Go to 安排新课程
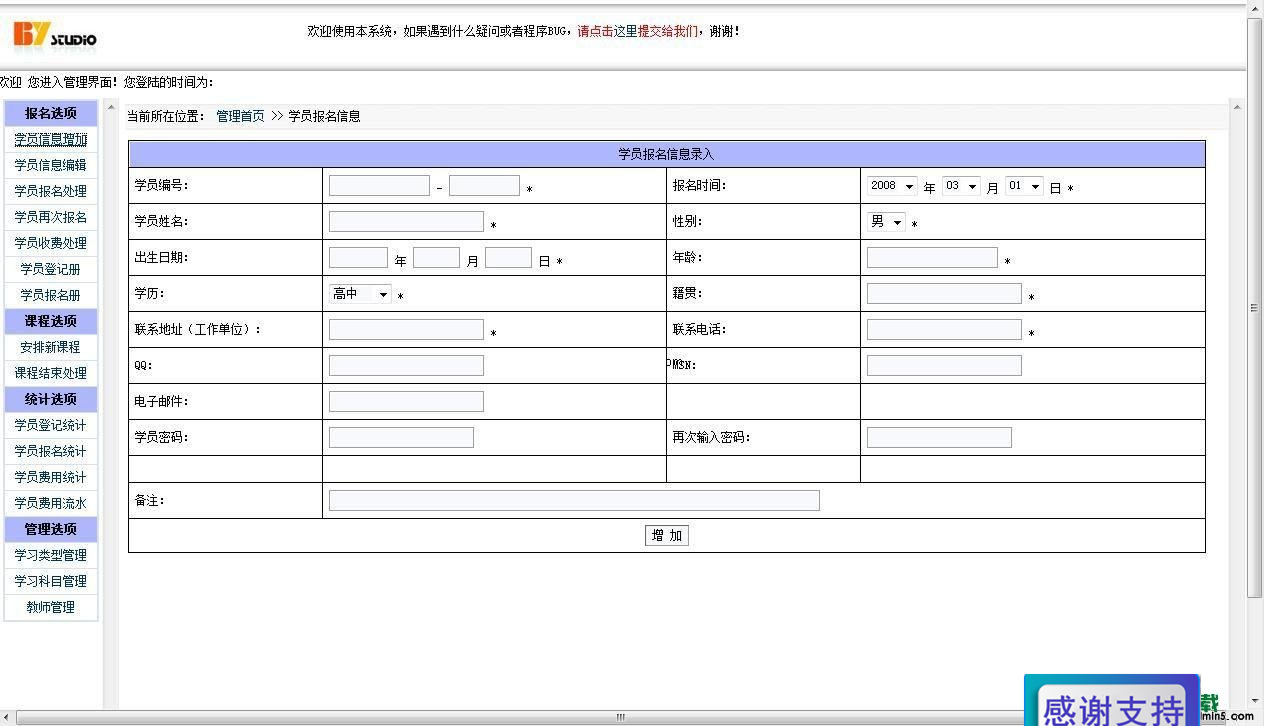The height and width of the screenshot is (726, 1265). (x=51, y=347)
